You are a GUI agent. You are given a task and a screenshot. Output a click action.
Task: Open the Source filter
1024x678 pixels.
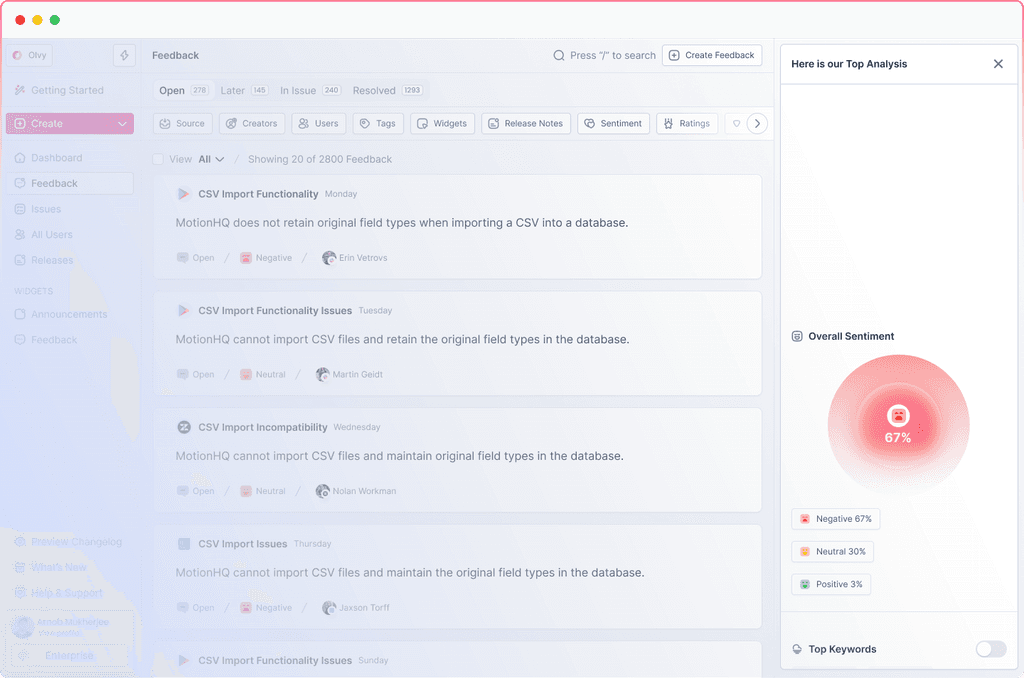click(183, 123)
